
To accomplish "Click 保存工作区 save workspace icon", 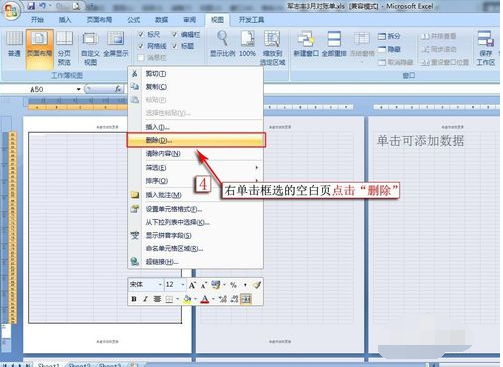I will tap(486, 48).
